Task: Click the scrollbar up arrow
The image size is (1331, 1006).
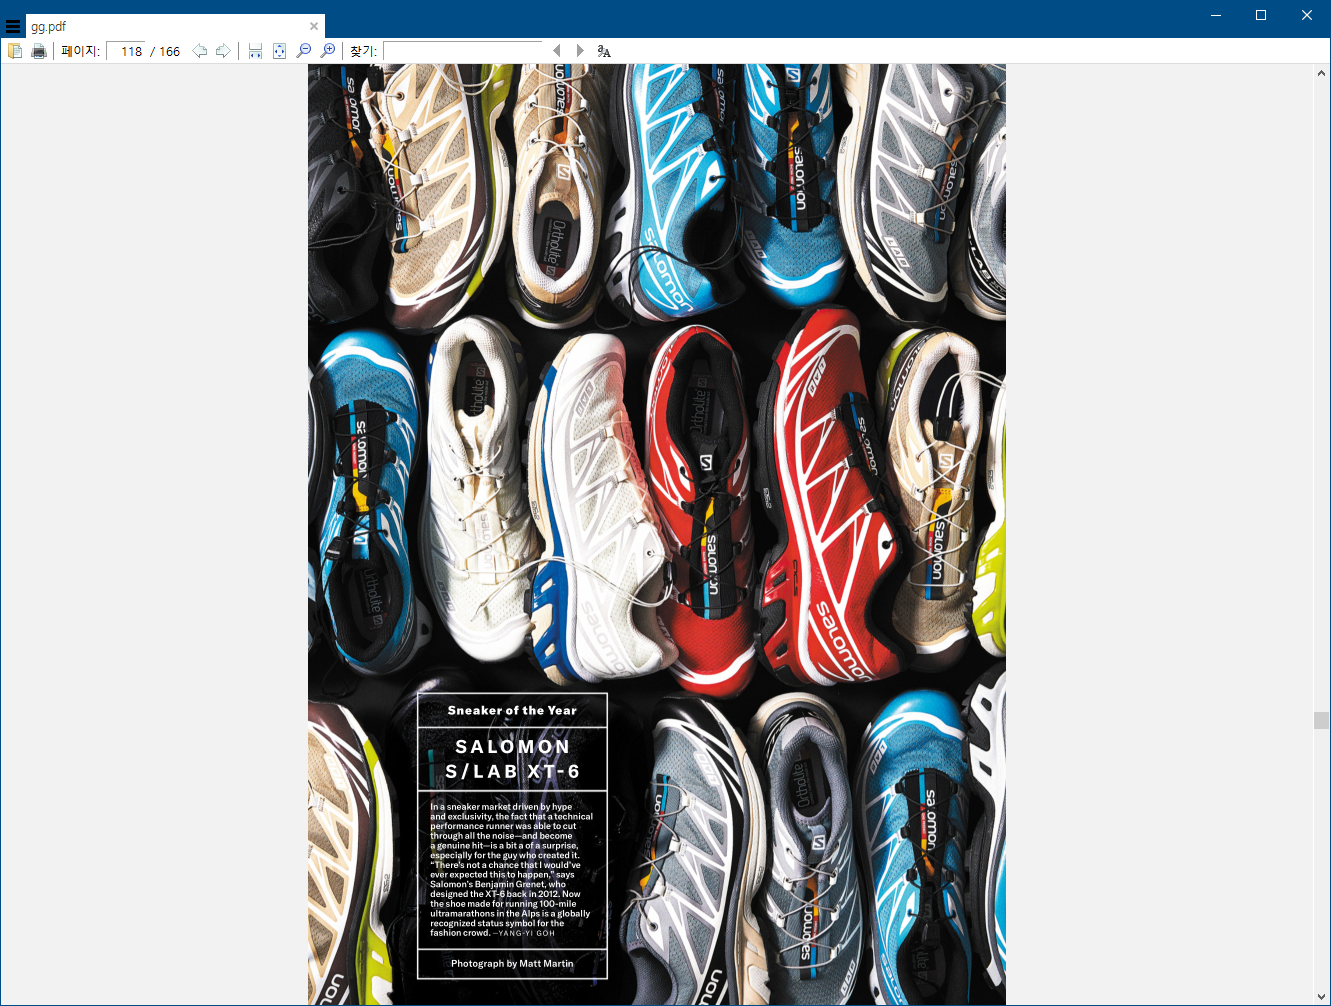Action: (1321, 73)
